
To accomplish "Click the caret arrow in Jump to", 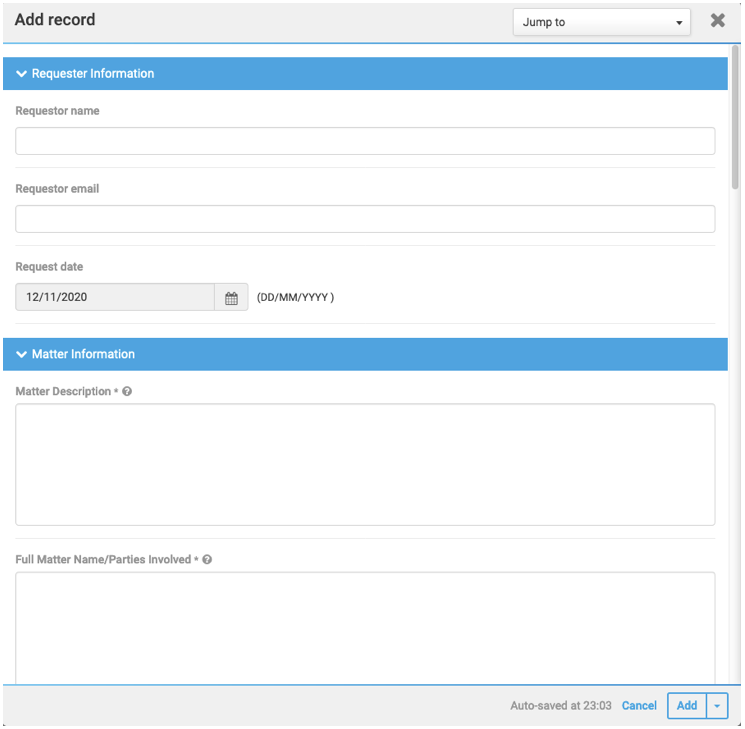I will click(679, 23).
